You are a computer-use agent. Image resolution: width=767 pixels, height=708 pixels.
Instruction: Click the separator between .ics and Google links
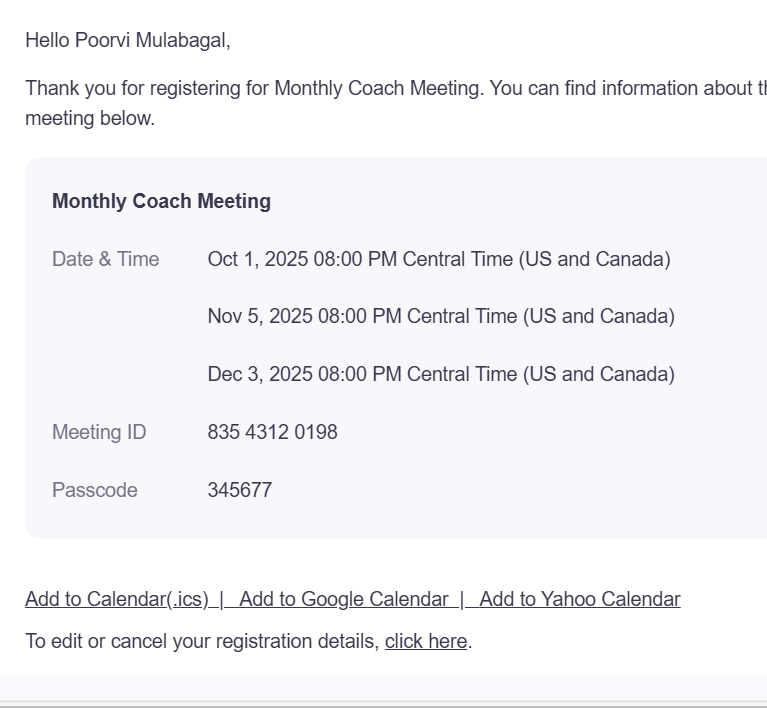pyautogui.click(x=224, y=599)
